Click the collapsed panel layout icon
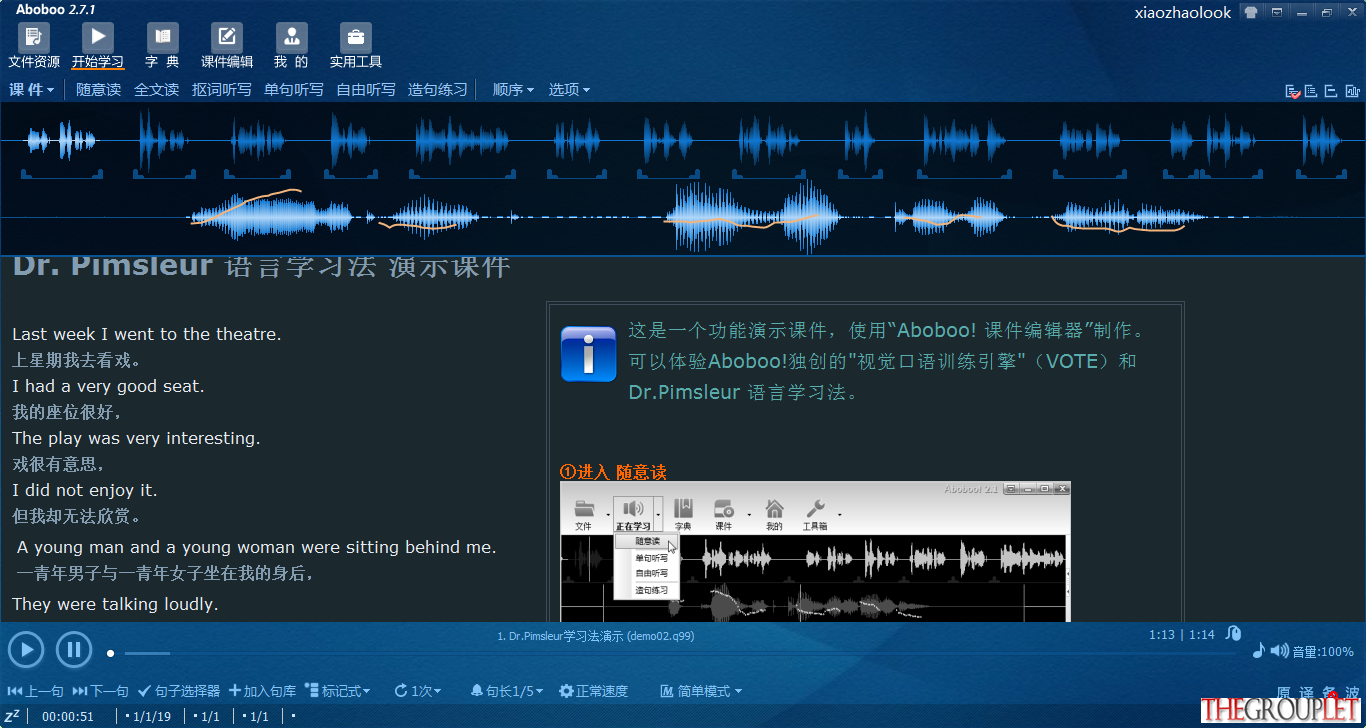This screenshot has height=728, width=1366. pos(1331,91)
